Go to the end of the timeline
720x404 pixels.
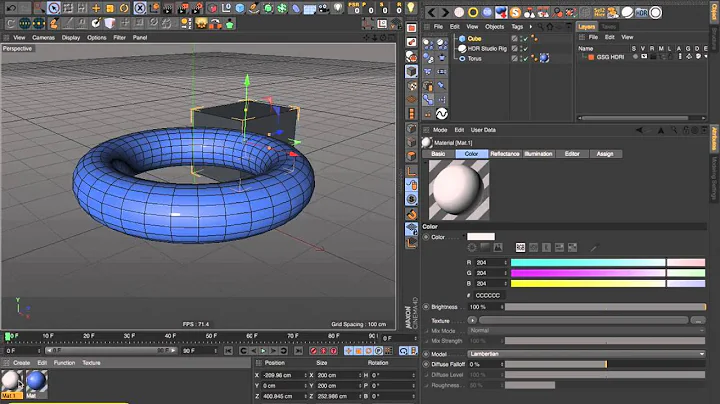click(298, 351)
